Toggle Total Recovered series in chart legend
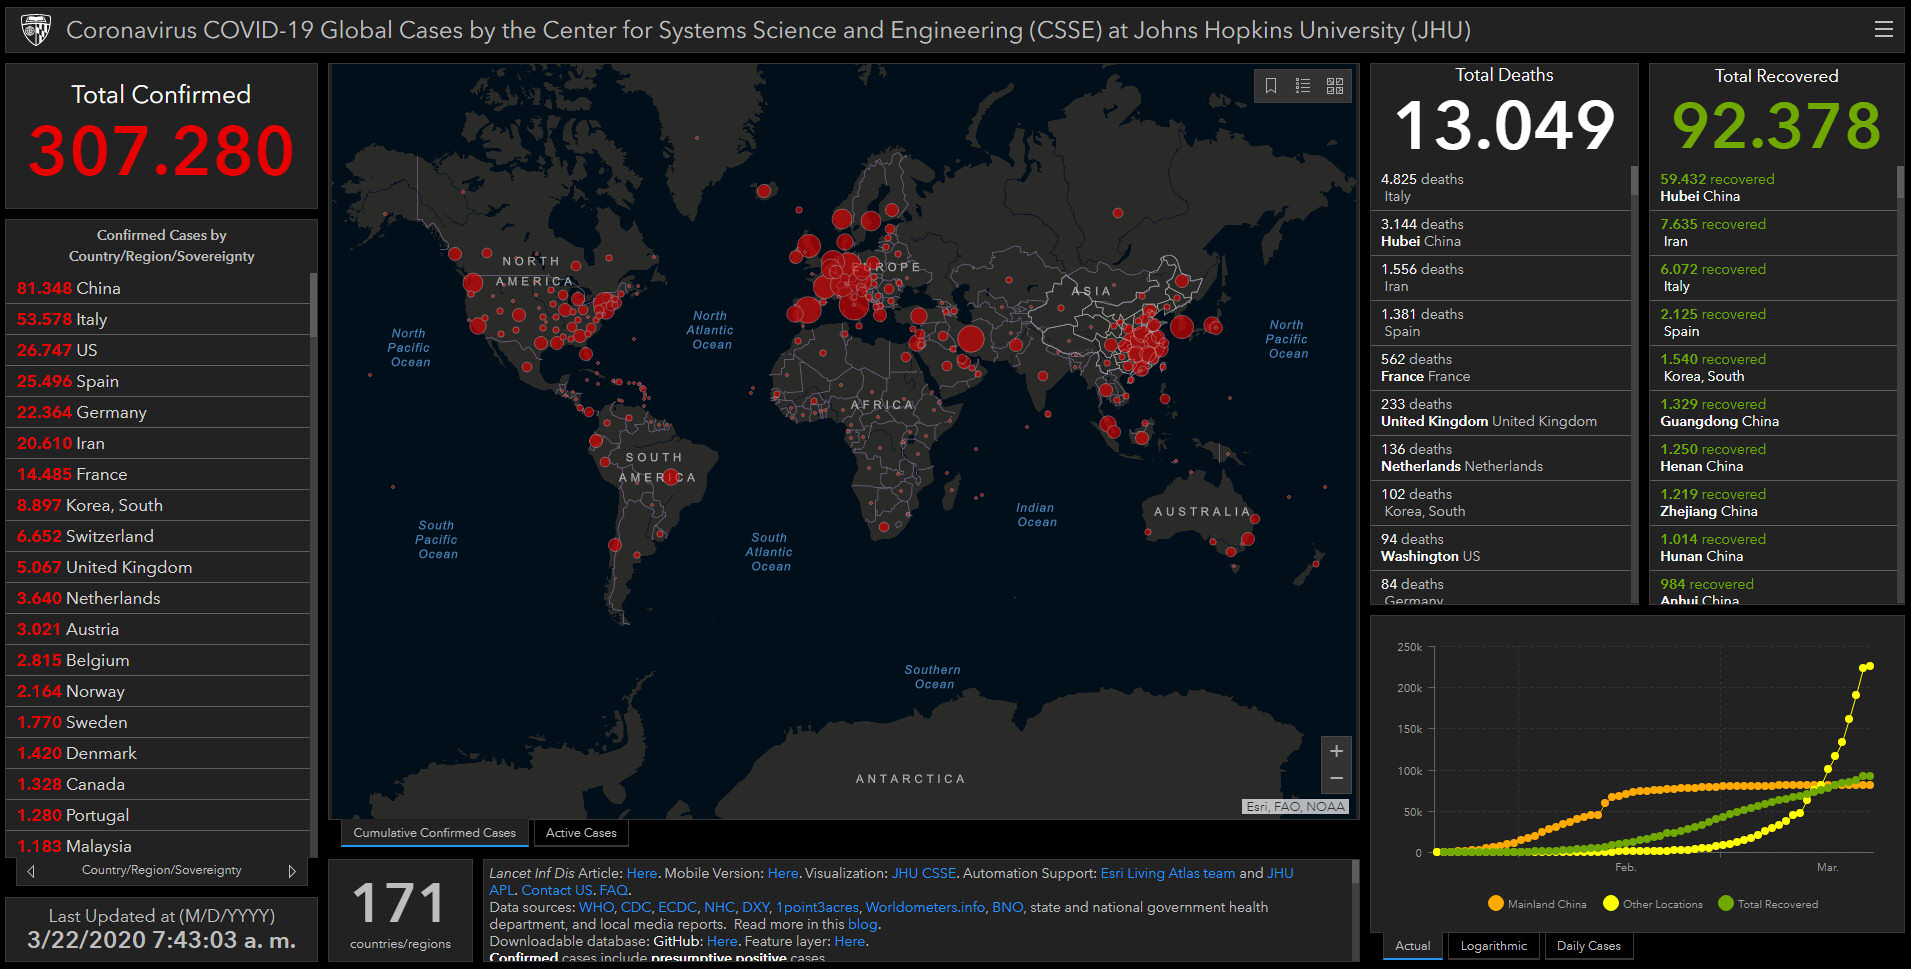 (1767, 904)
